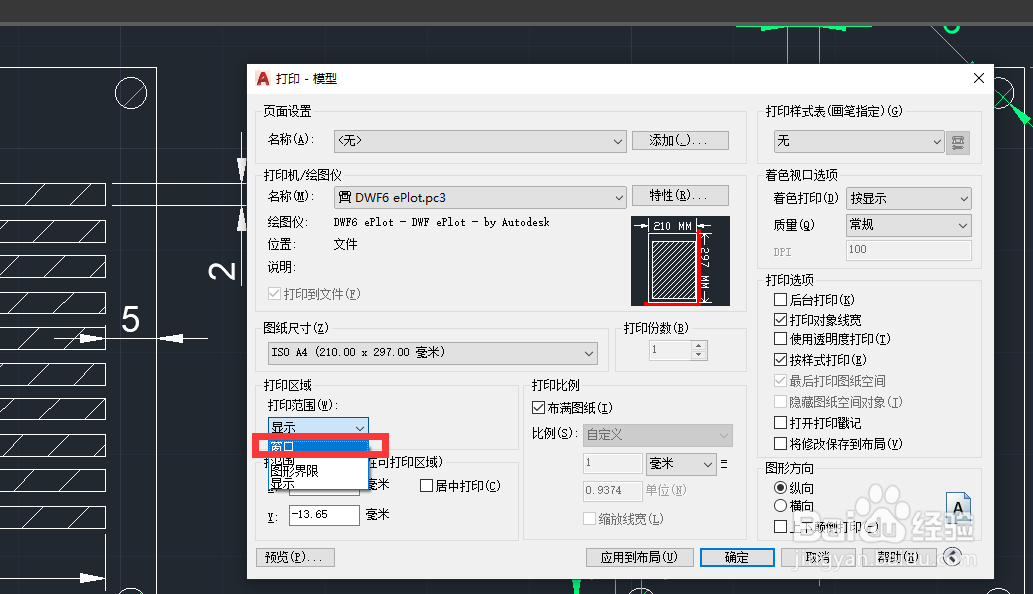Open the 着色打印 shade plot dropdown
The height and width of the screenshot is (594, 1033).
point(964,198)
